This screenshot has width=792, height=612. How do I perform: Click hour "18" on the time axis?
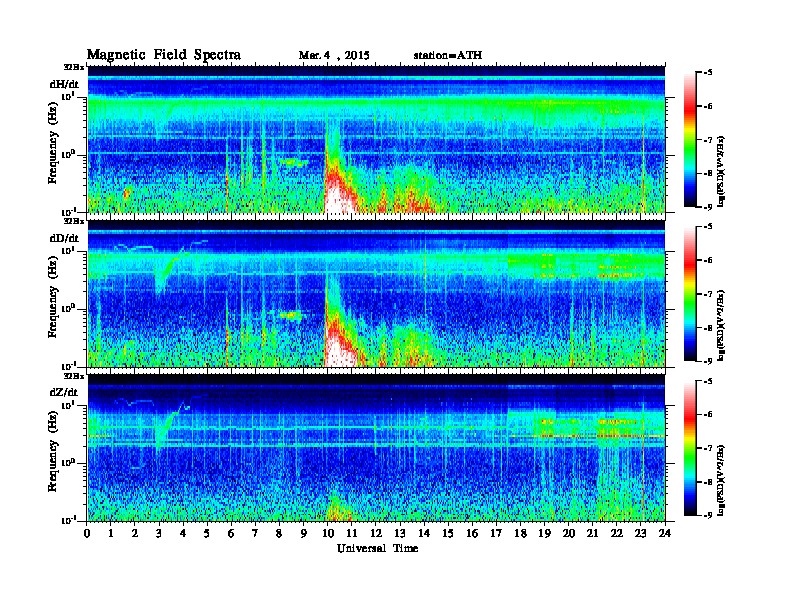520,534
